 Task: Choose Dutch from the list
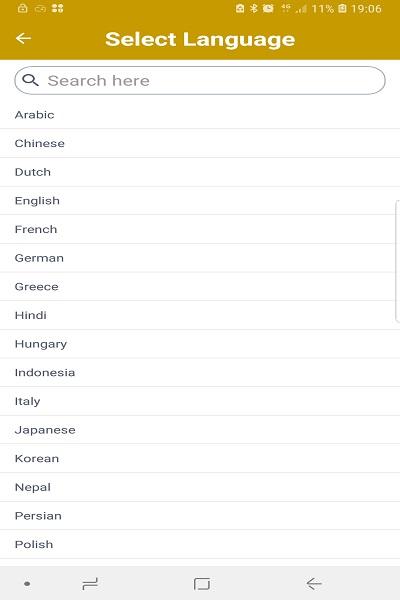200,172
